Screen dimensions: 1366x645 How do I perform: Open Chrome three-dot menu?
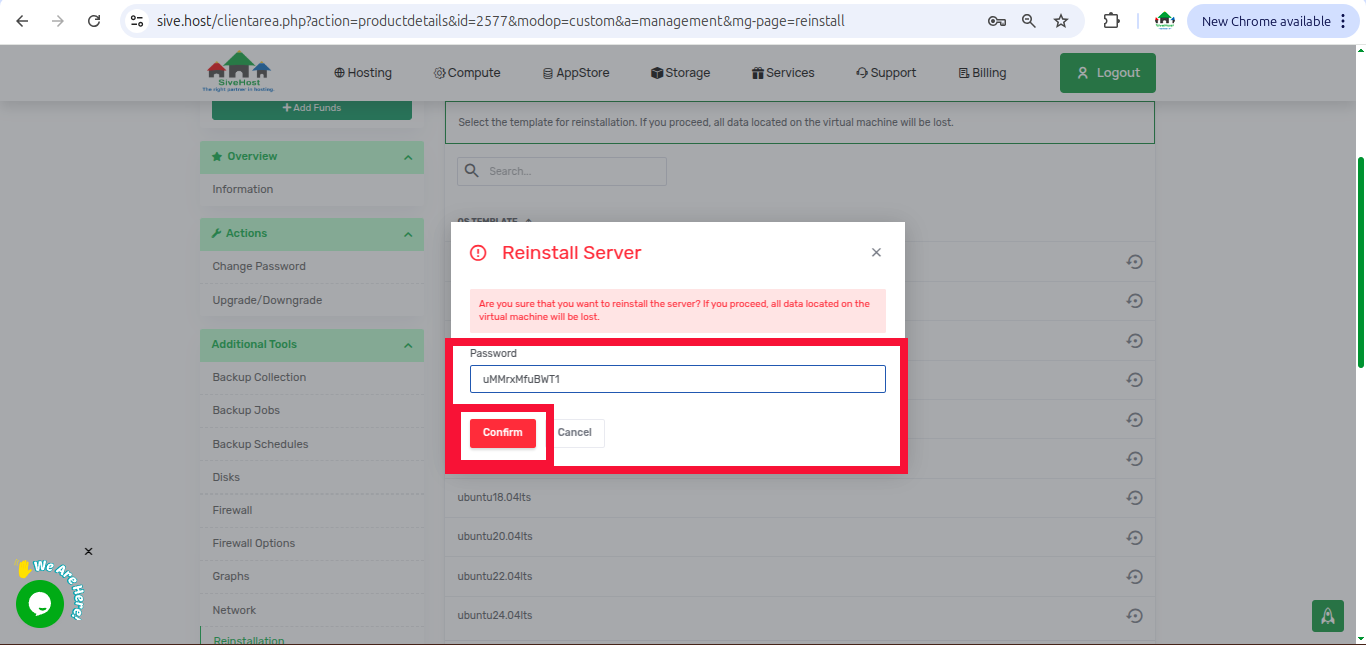click(1343, 21)
